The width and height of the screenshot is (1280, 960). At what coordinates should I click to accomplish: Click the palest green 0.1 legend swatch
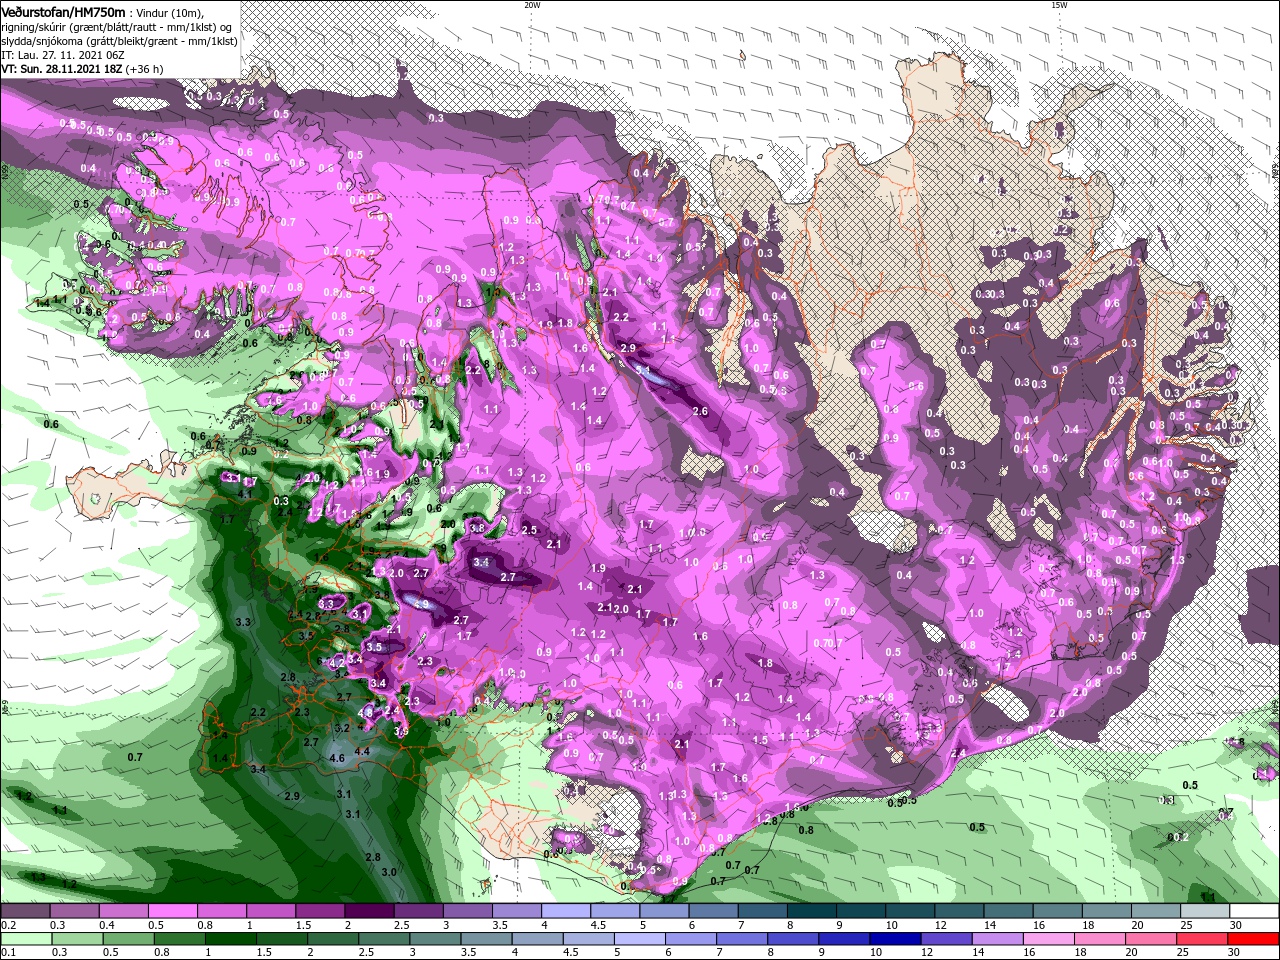point(26,939)
